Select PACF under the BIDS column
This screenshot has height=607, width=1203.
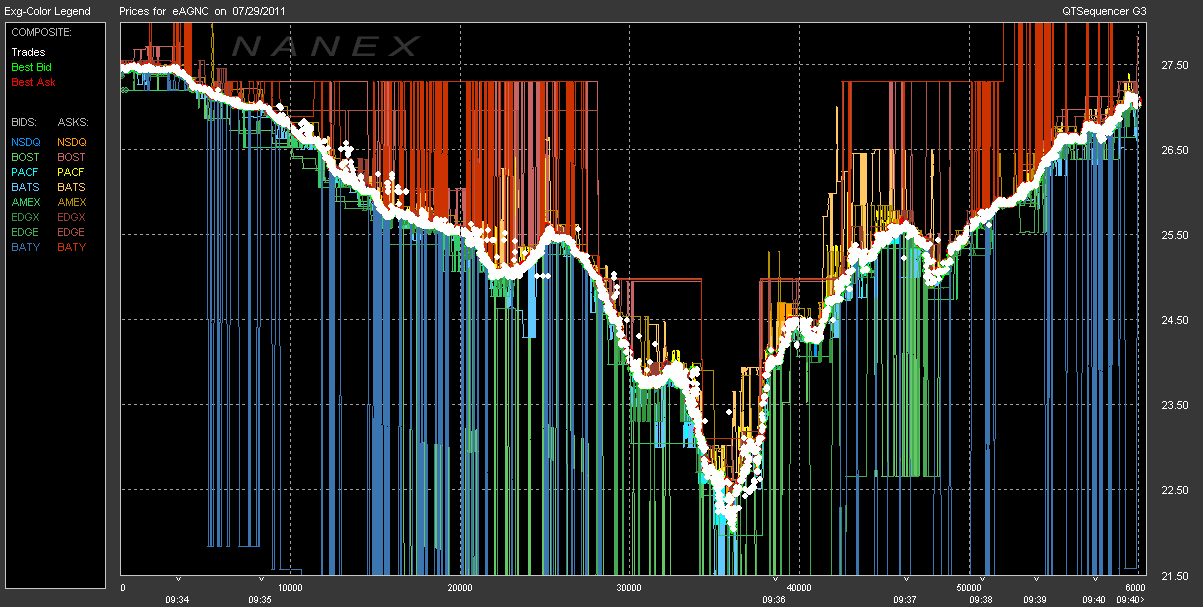(25, 172)
